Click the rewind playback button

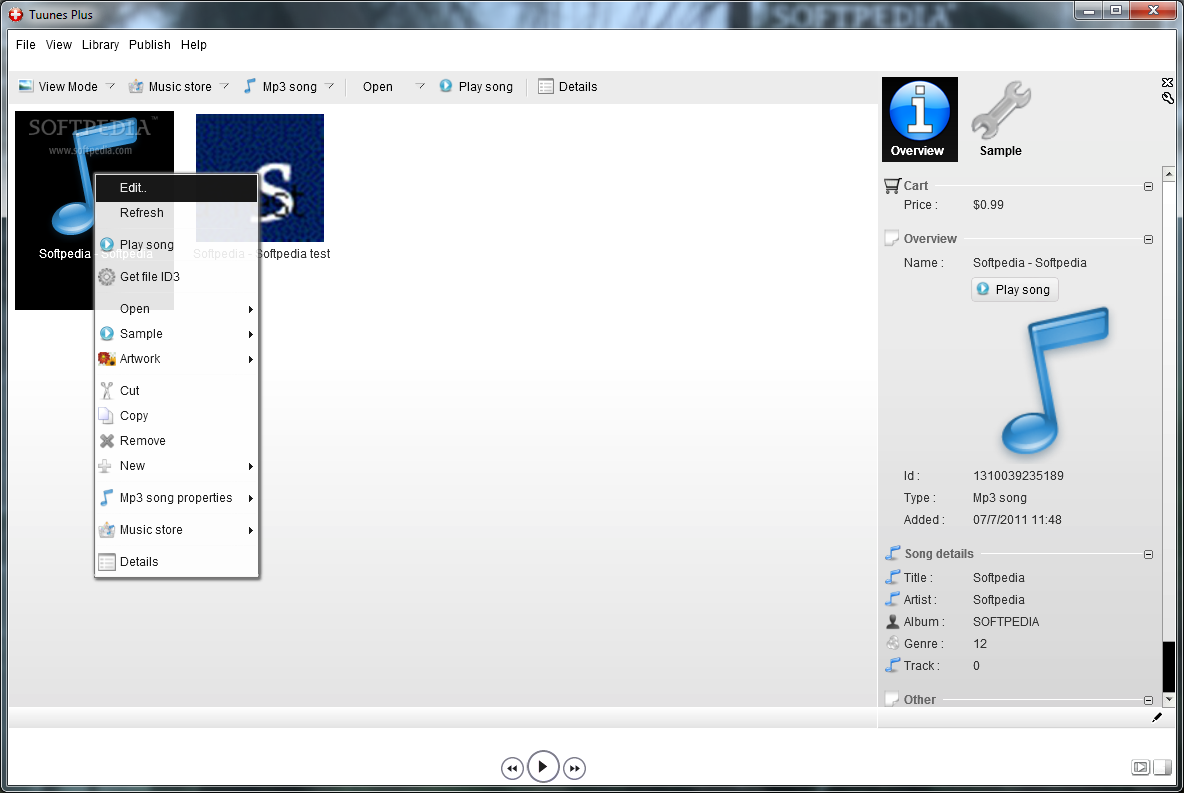[512, 768]
